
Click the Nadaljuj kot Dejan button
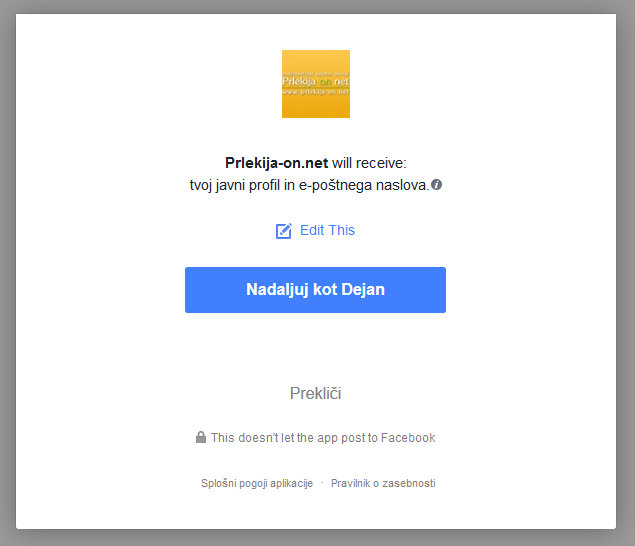pos(315,290)
